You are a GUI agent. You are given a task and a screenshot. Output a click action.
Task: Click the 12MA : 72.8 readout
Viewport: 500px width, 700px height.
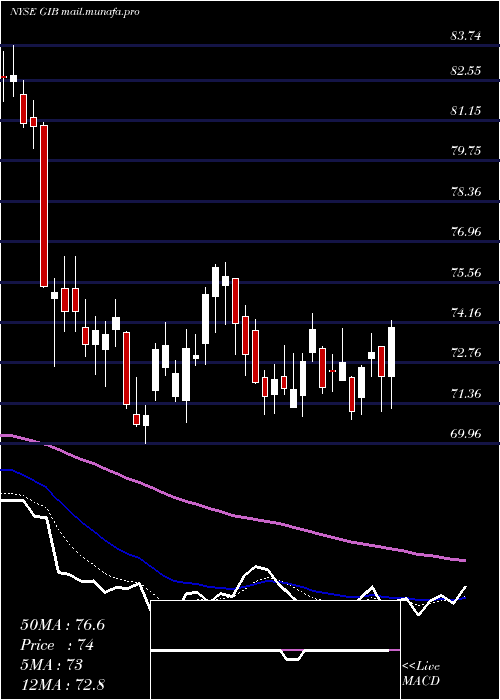point(62,685)
